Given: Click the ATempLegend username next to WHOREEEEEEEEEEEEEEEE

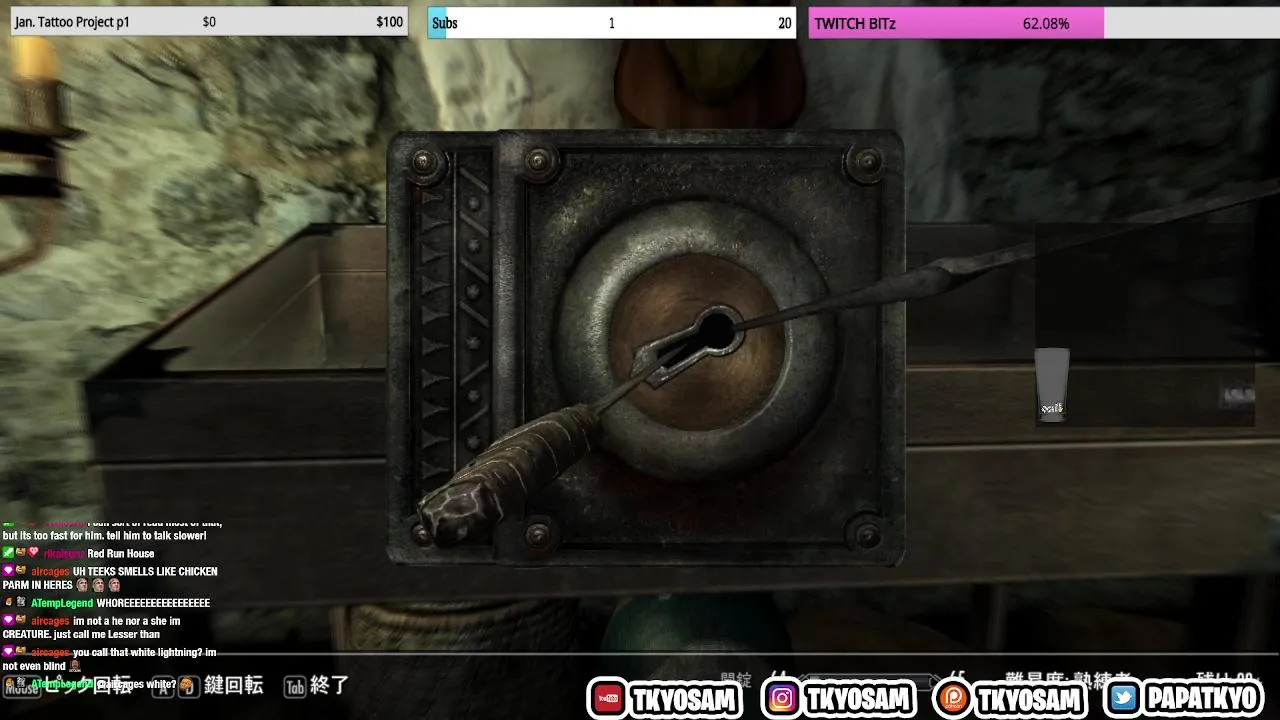Looking at the screenshot, I should [x=62, y=603].
